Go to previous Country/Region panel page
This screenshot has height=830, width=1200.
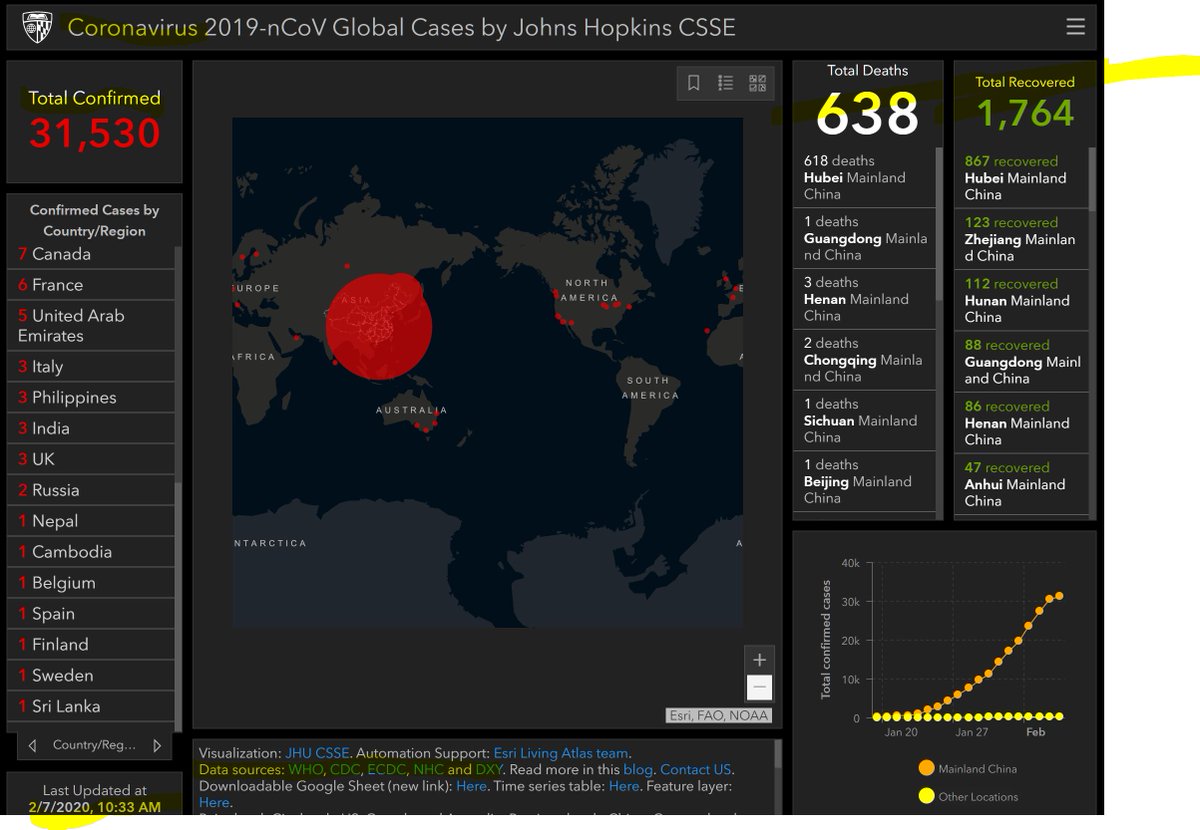coord(32,745)
